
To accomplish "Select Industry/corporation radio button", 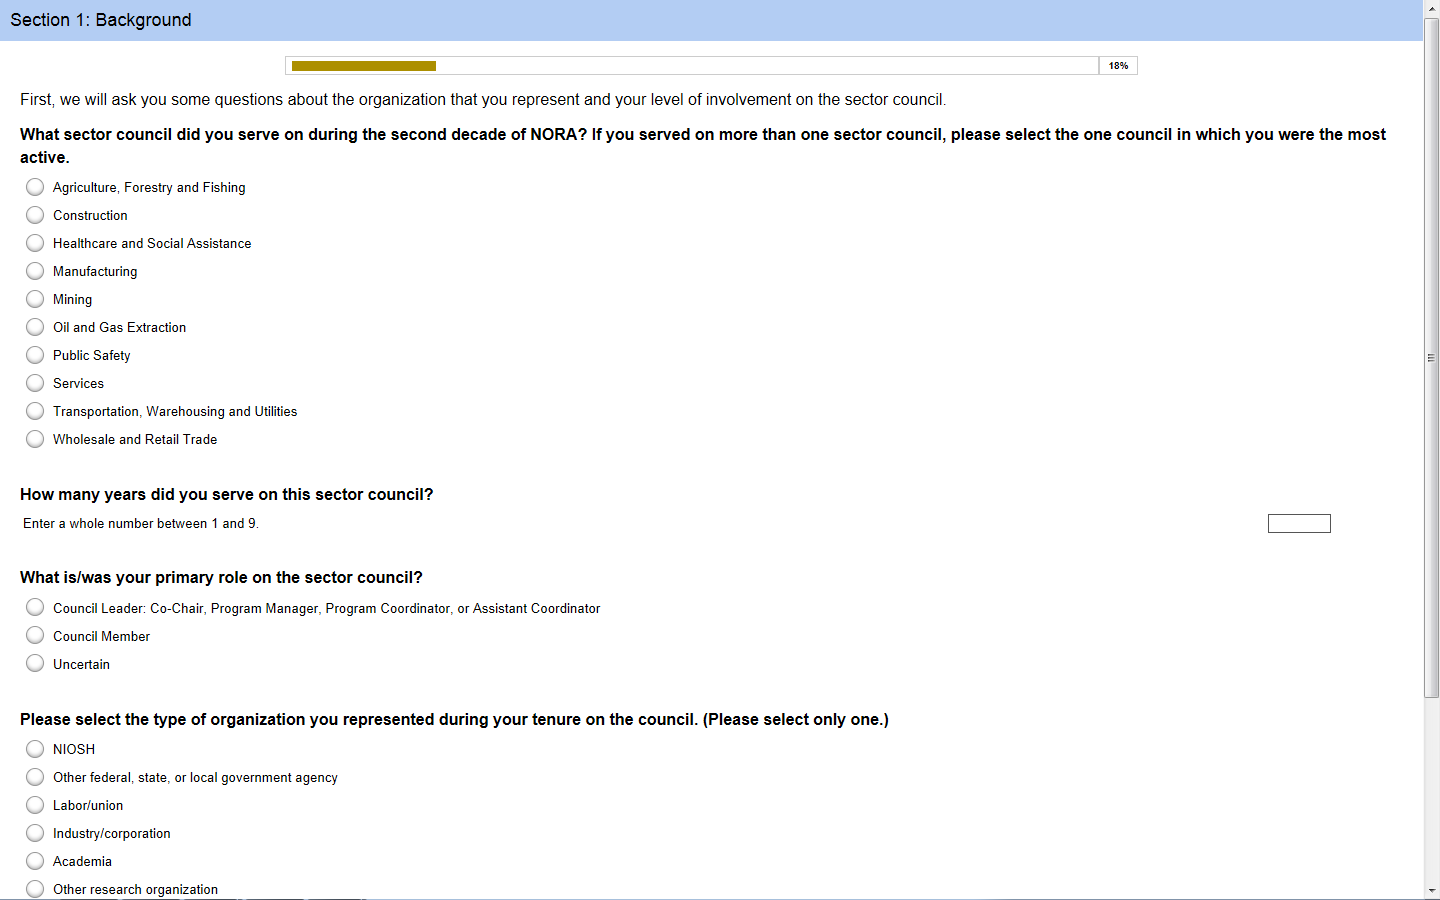I will tap(35, 833).
